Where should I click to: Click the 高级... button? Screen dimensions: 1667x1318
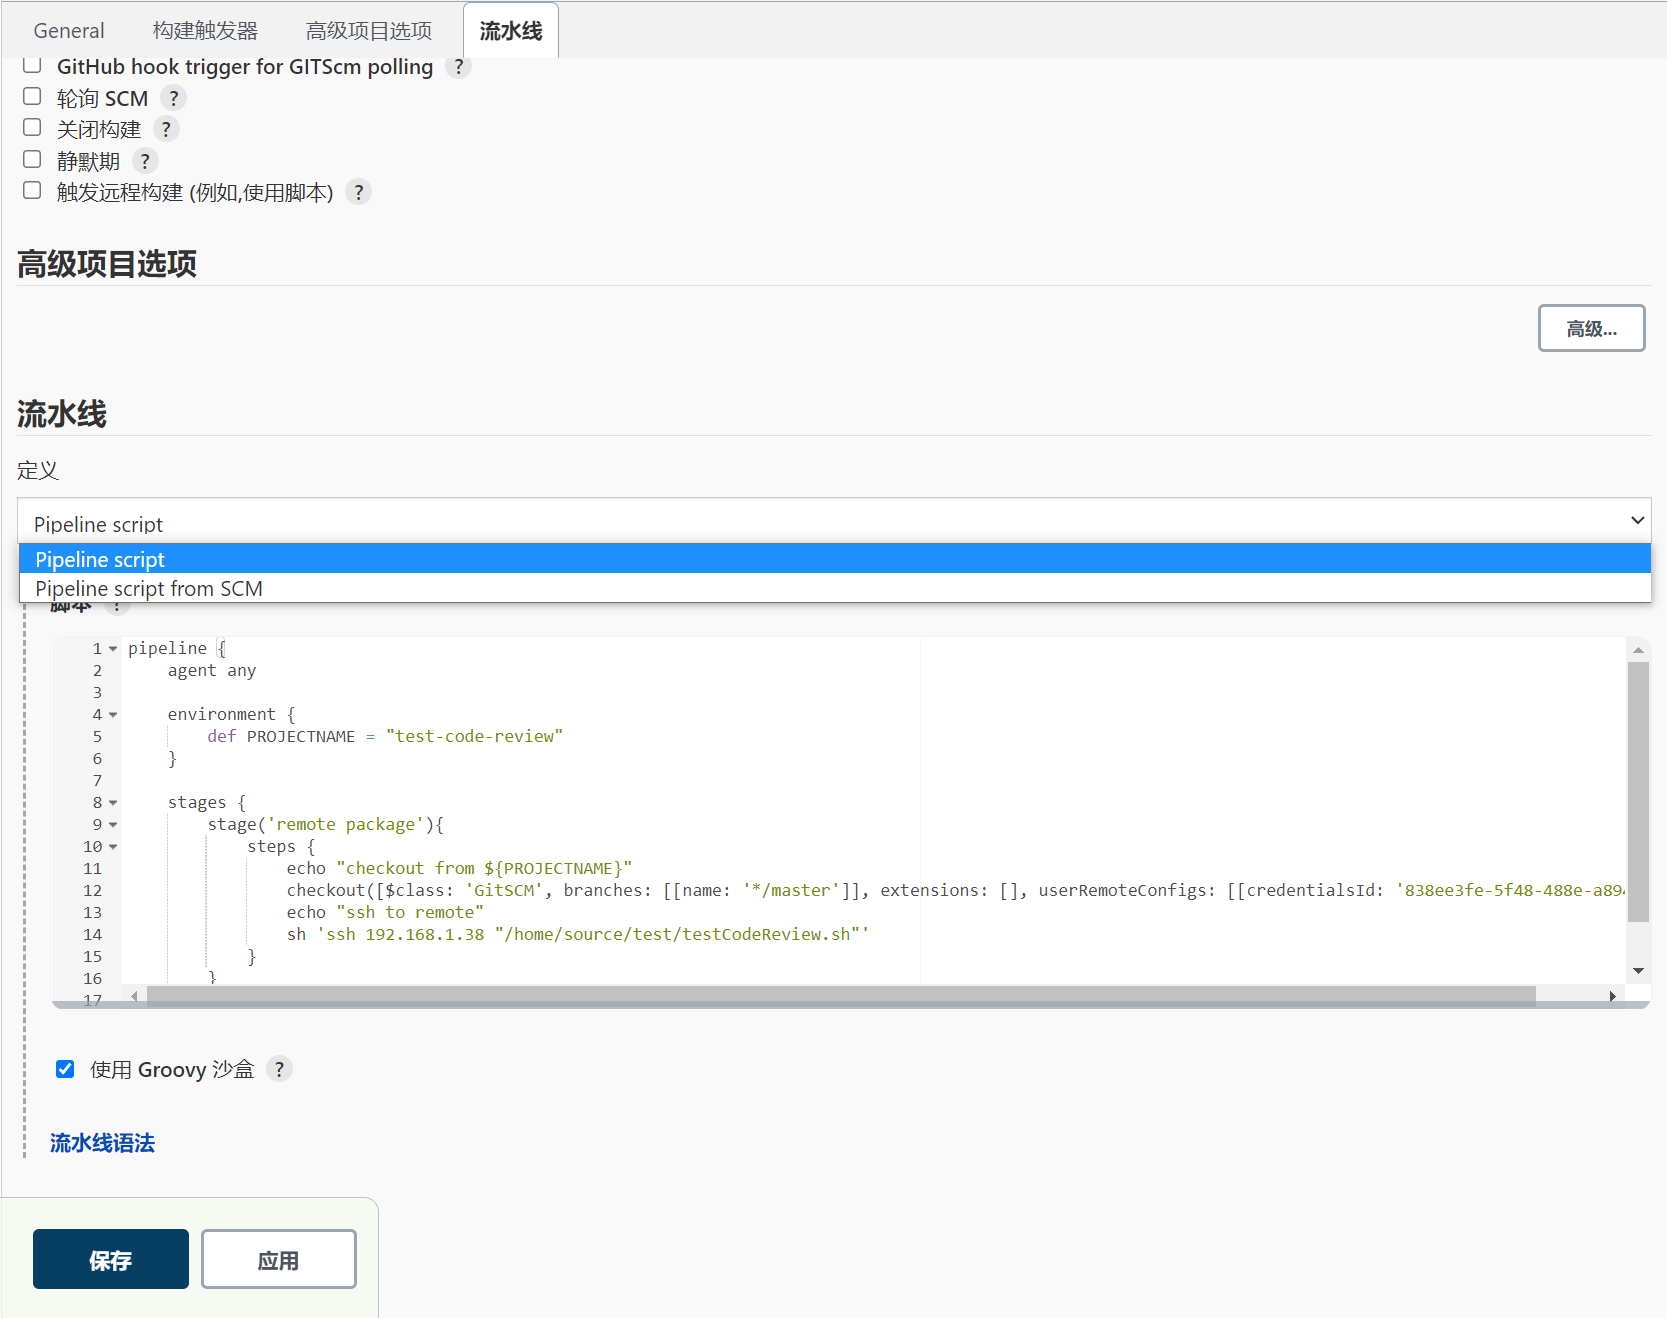[x=1591, y=328]
